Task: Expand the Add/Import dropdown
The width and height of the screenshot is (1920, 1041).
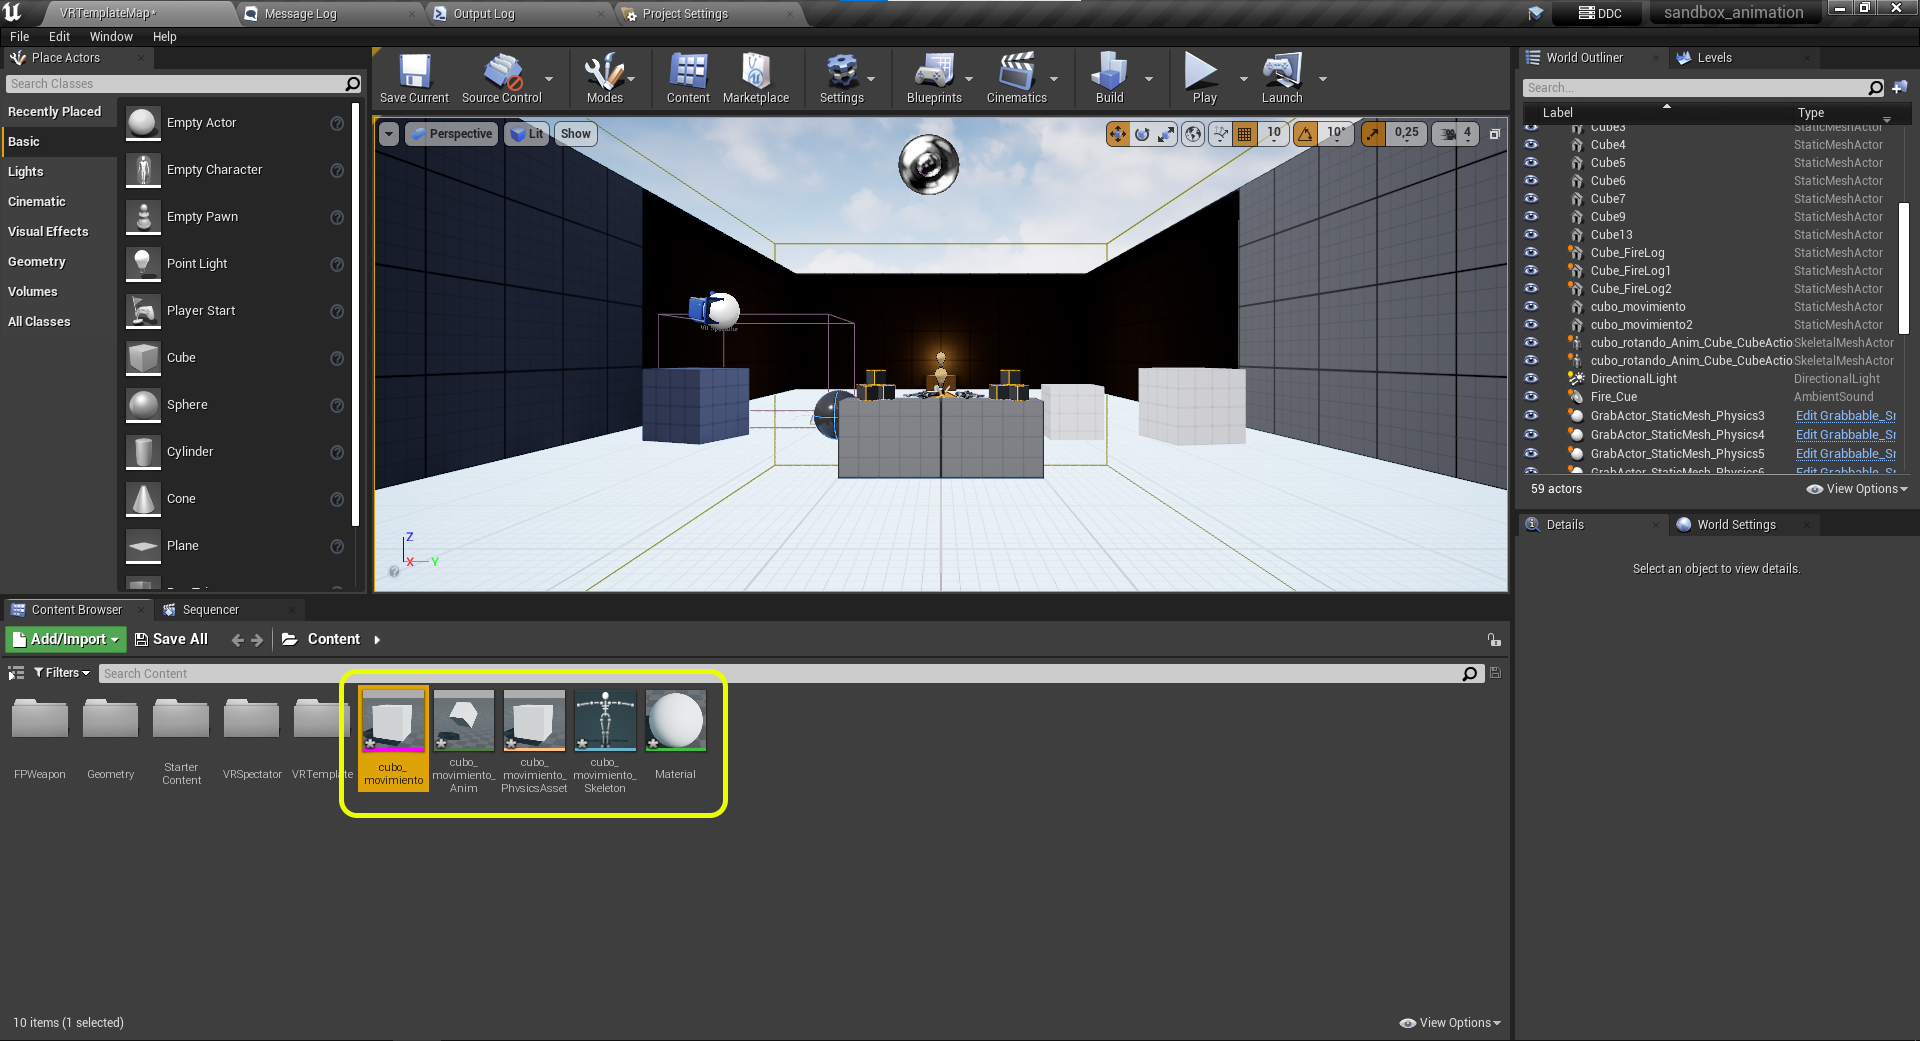Action: pos(66,639)
